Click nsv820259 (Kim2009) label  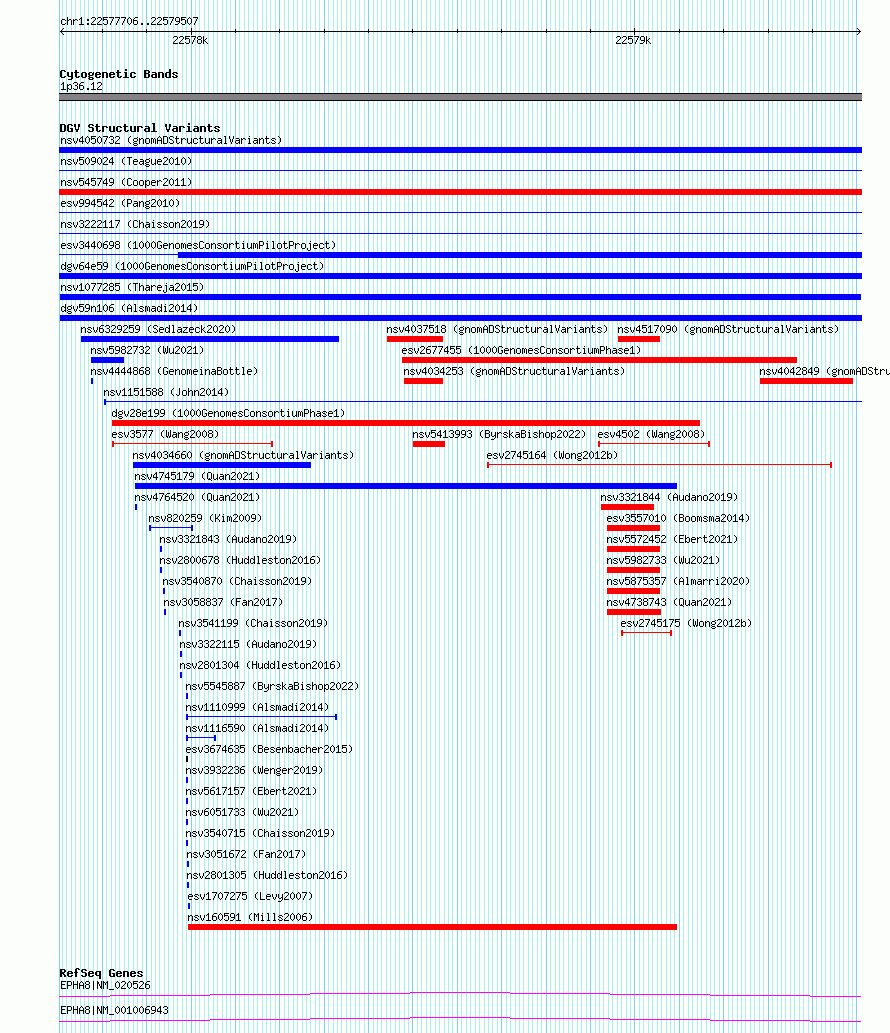(205, 519)
